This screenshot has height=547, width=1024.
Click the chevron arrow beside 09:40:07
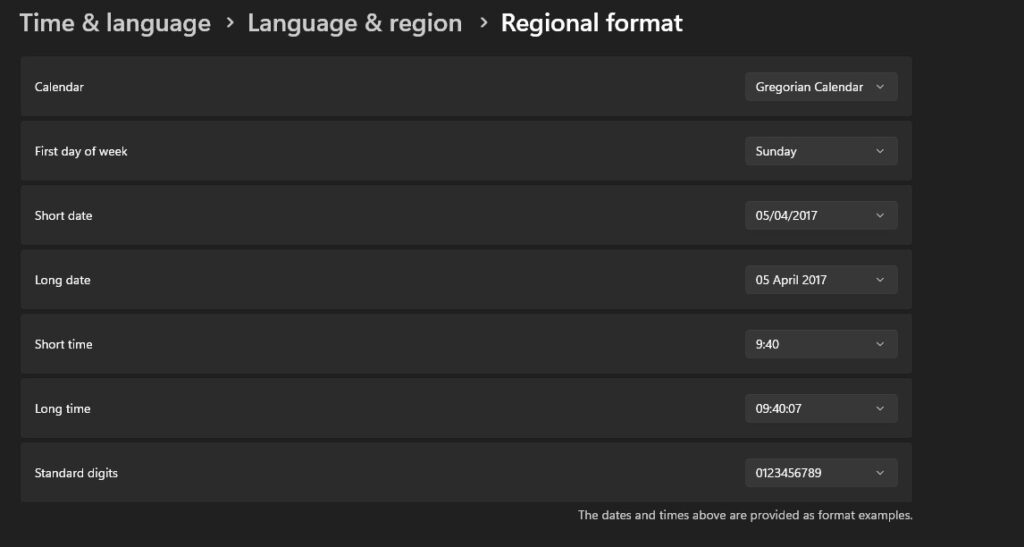click(880, 408)
